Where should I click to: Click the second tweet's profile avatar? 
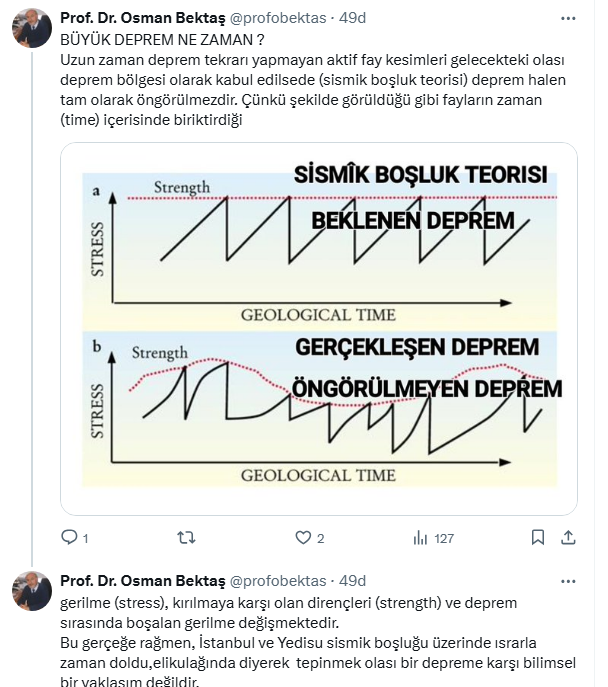pyautogui.click(x=31, y=590)
